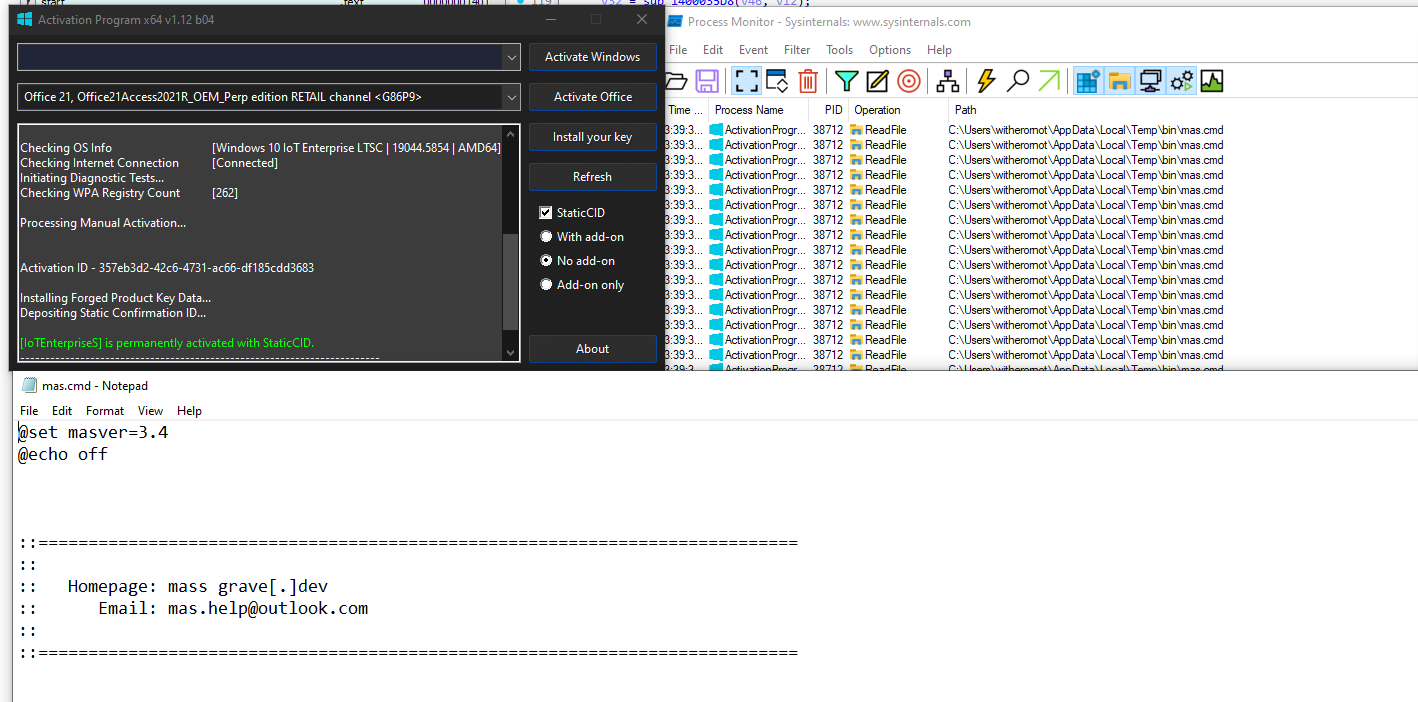1418x702 pixels.
Task: Click the log scrollbar up arrow
Action: tap(511, 134)
